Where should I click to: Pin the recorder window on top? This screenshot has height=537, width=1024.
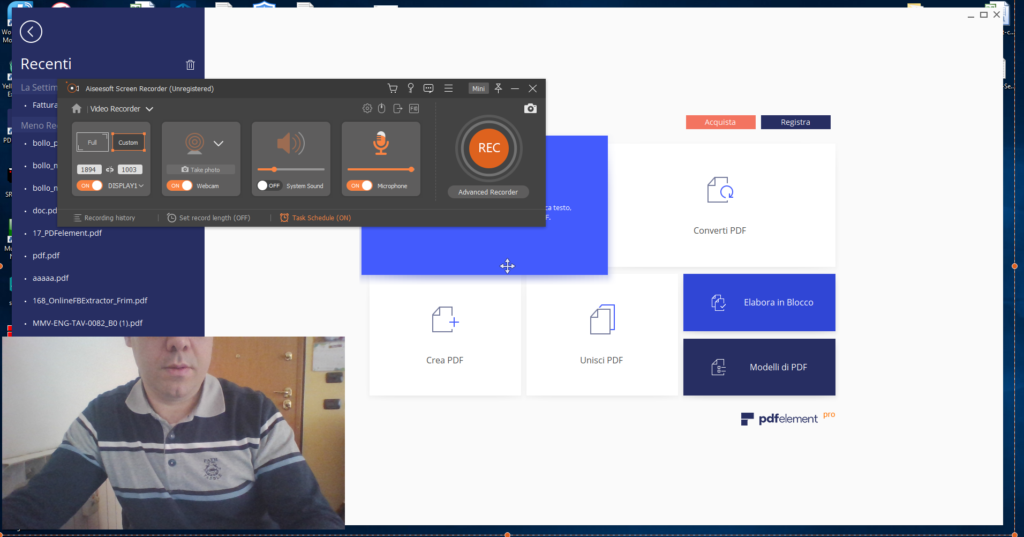pyautogui.click(x=498, y=88)
